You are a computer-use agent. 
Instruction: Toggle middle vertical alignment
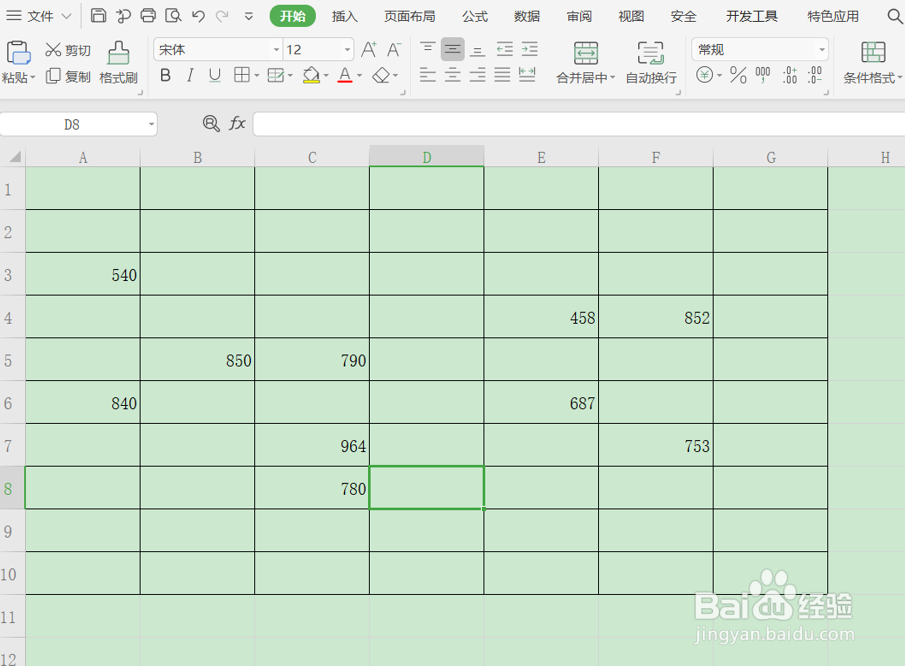coord(452,49)
